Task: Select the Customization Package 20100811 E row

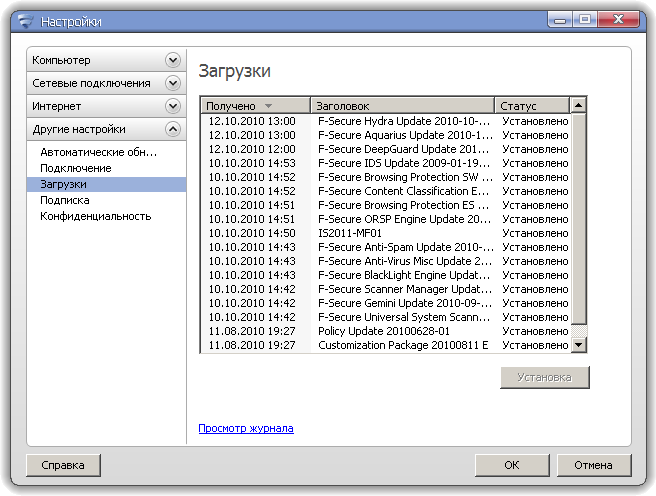Action: point(386,345)
